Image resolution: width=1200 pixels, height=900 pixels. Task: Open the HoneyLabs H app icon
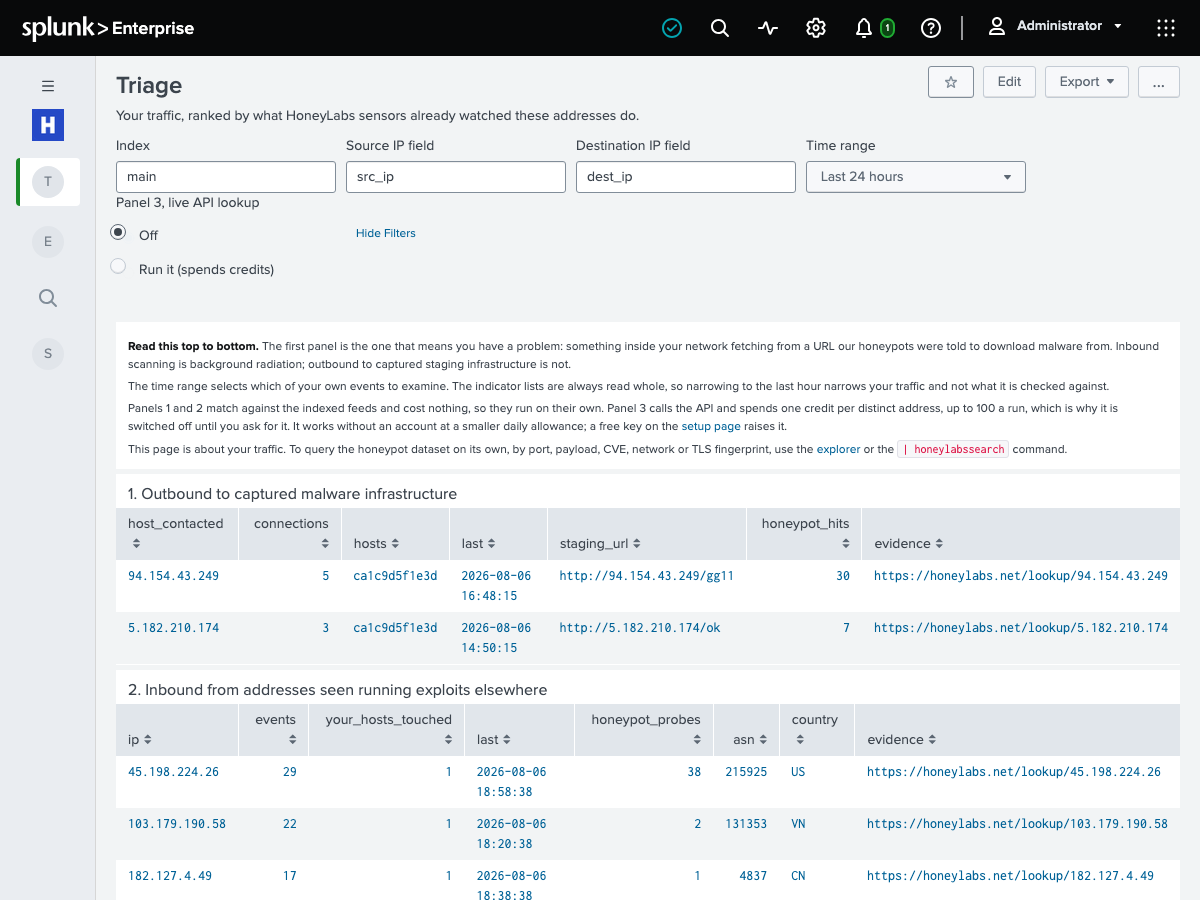pyautogui.click(x=48, y=124)
